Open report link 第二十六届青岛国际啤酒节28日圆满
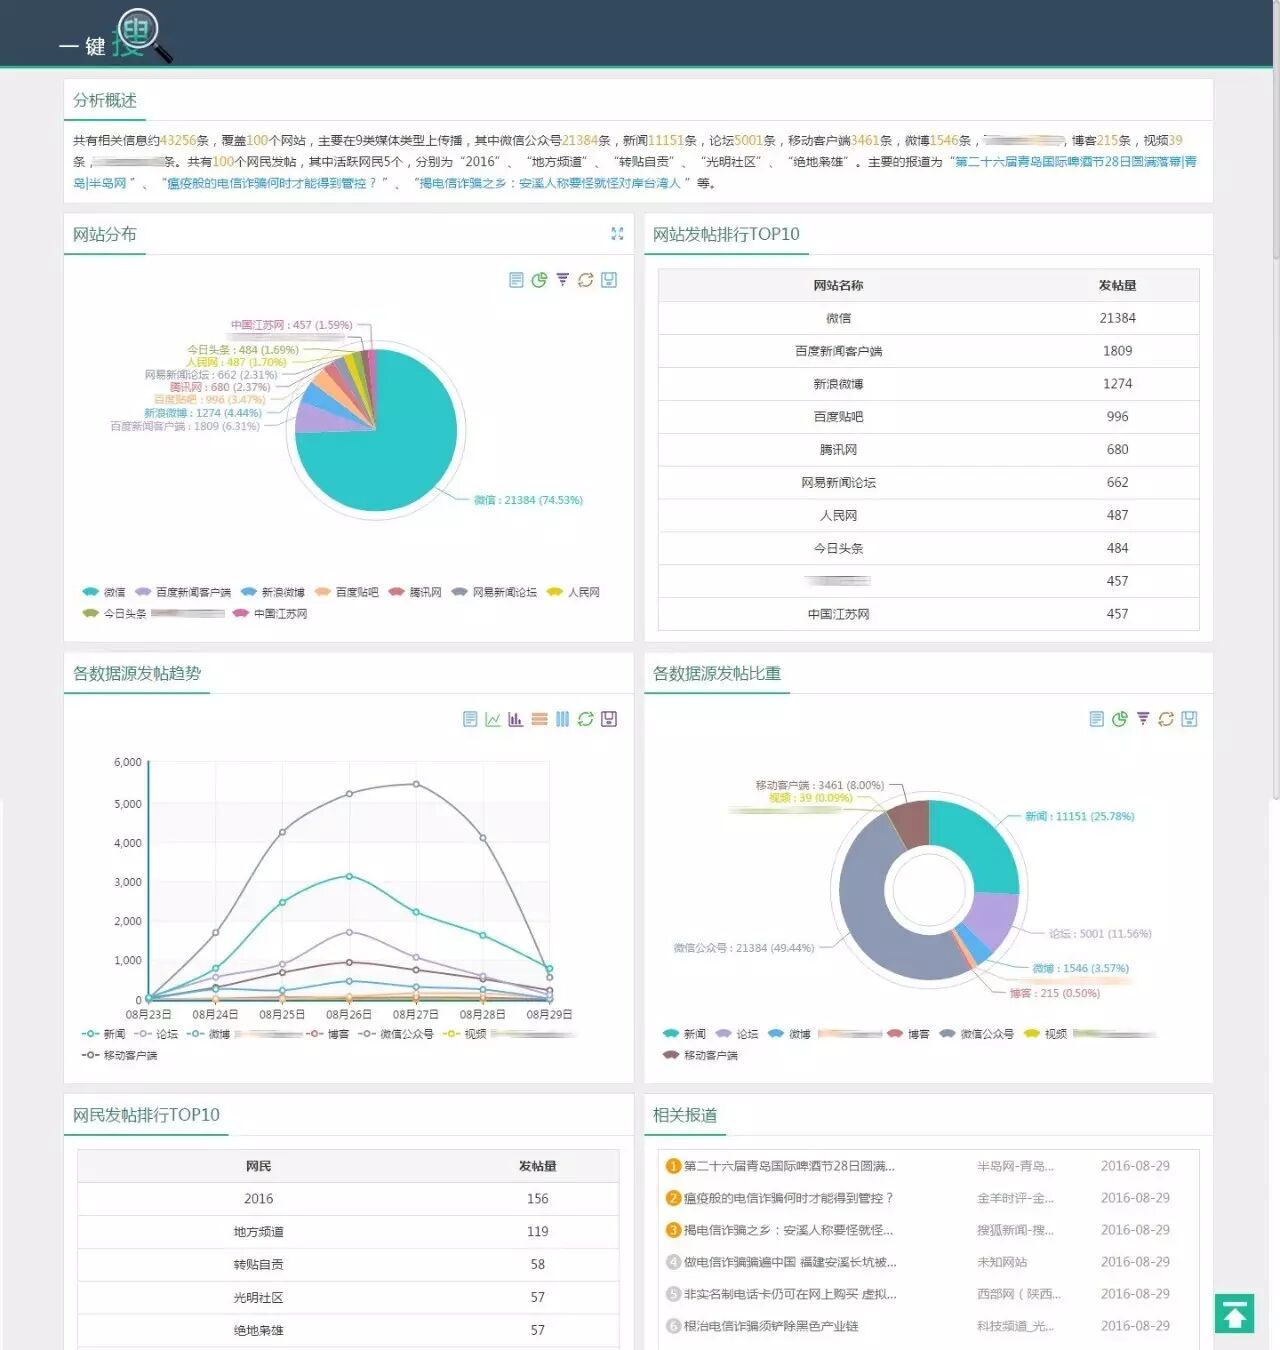 (789, 1166)
